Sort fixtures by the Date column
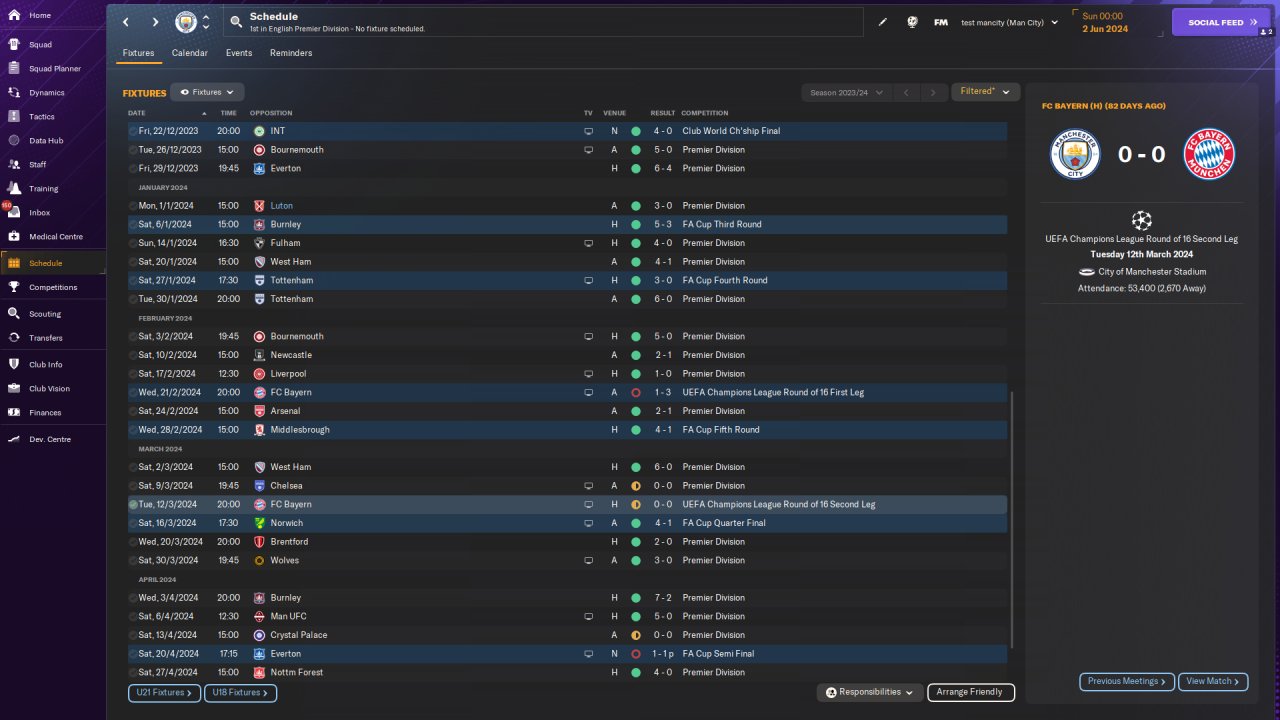The height and width of the screenshot is (720, 1280). [137, 113]
